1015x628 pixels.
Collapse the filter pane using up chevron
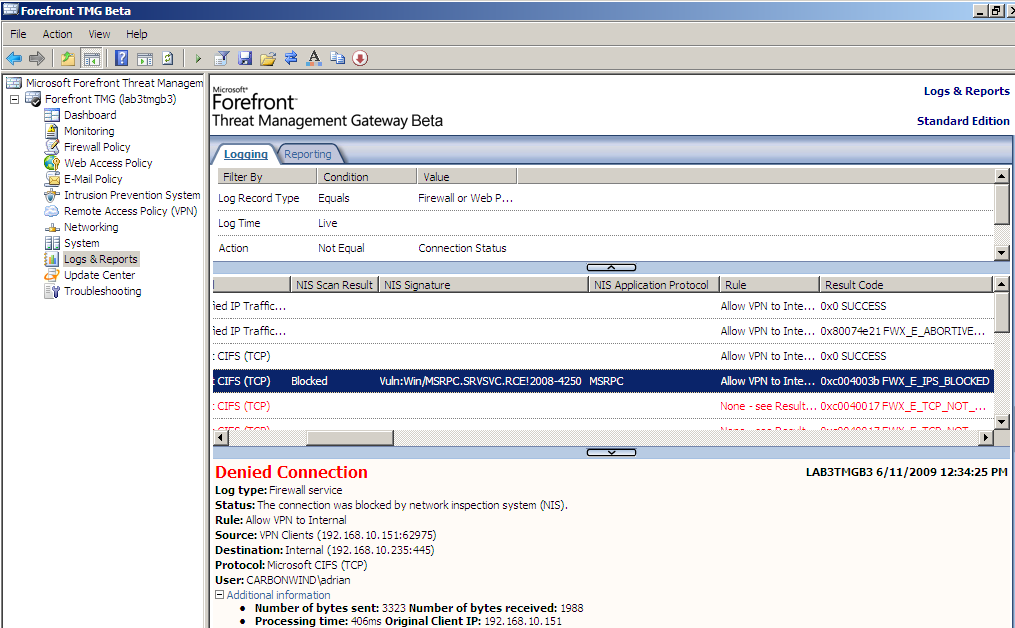611,267
